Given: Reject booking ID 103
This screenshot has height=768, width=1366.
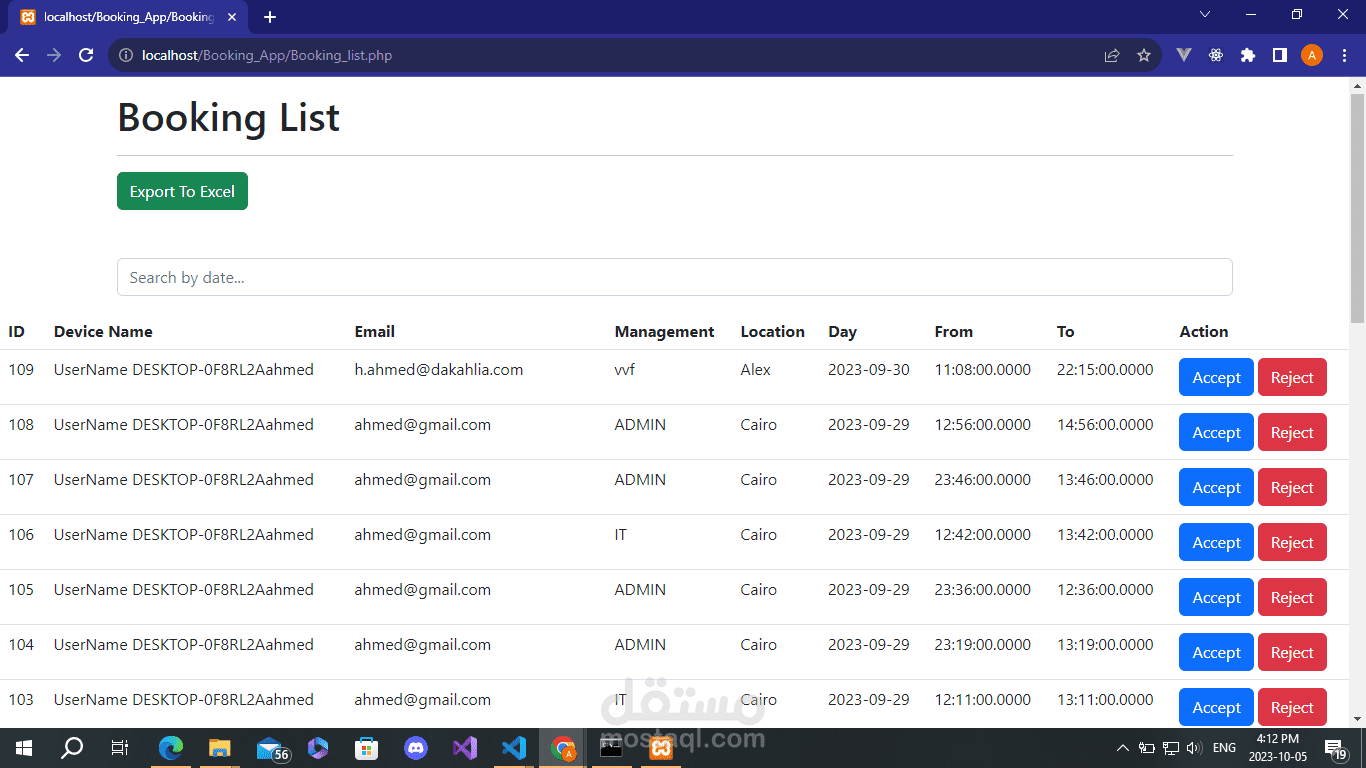Looking at the screenshot, I should click(1292, 707).
